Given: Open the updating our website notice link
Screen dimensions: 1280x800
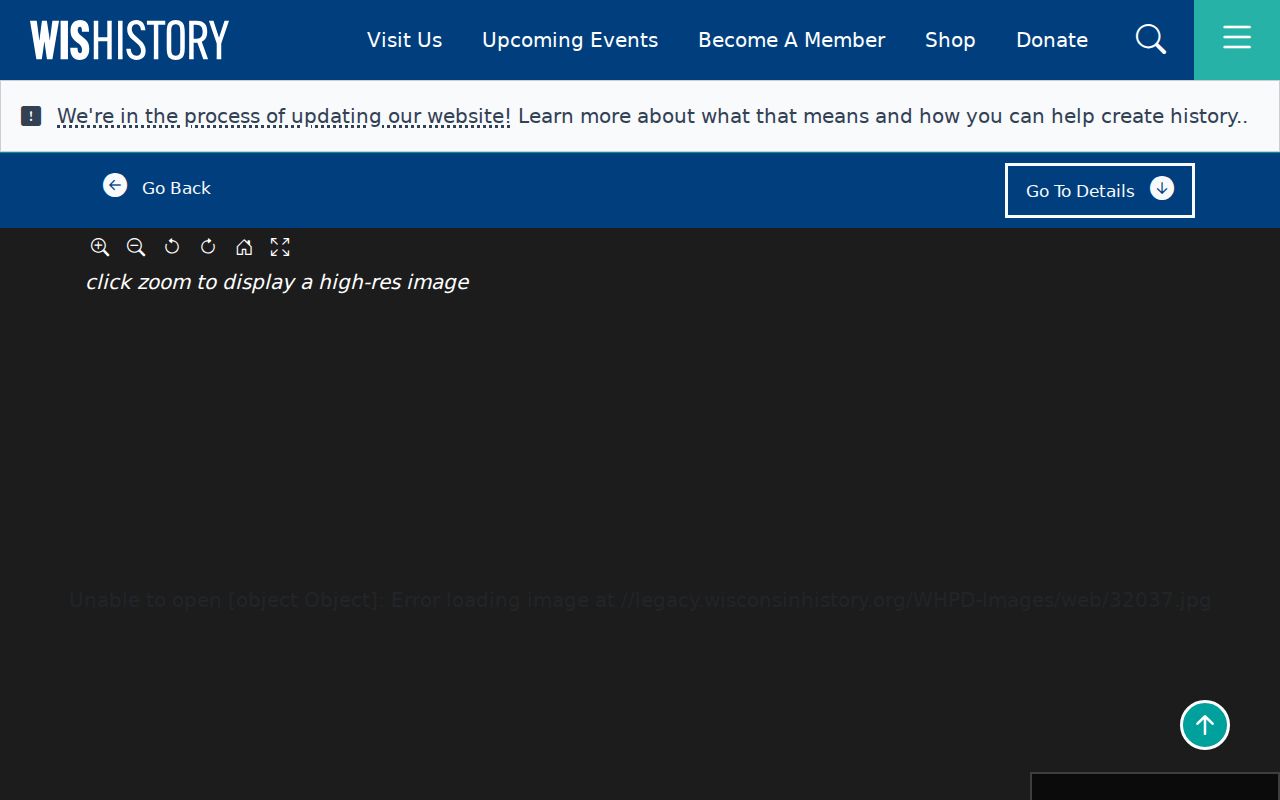Looking at the screenshot, I should tap(284, 116).
